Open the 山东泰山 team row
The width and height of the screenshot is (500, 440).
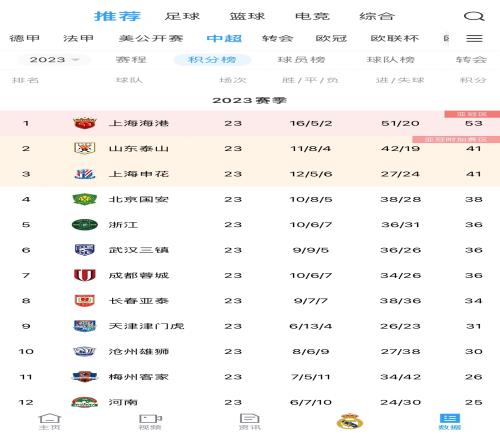(x=250, y=148)
